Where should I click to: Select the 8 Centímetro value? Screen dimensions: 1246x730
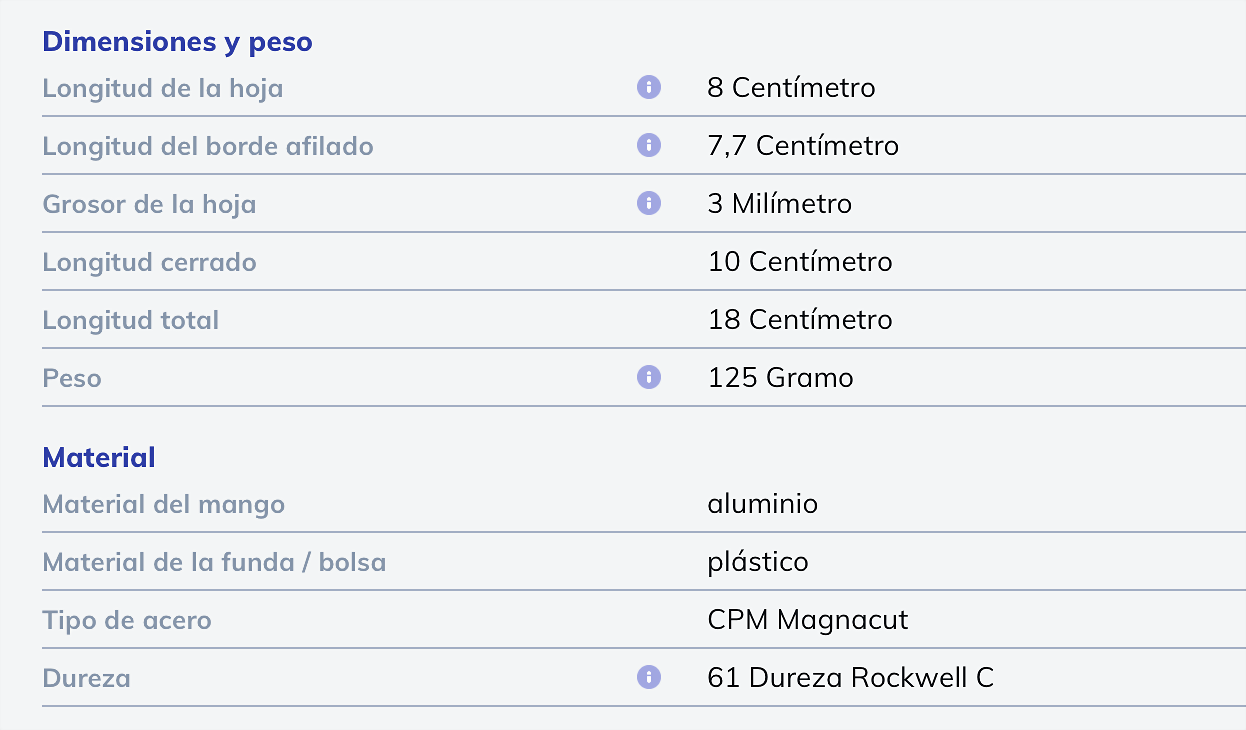click(x=791, y=88)
